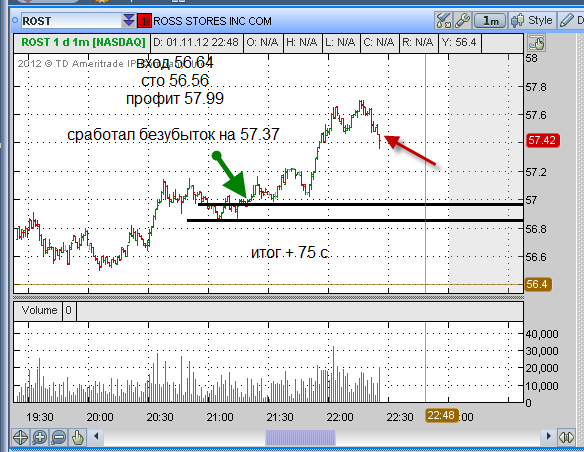Click the horizontal scrollbar thumb

click(x=300, y=437)
